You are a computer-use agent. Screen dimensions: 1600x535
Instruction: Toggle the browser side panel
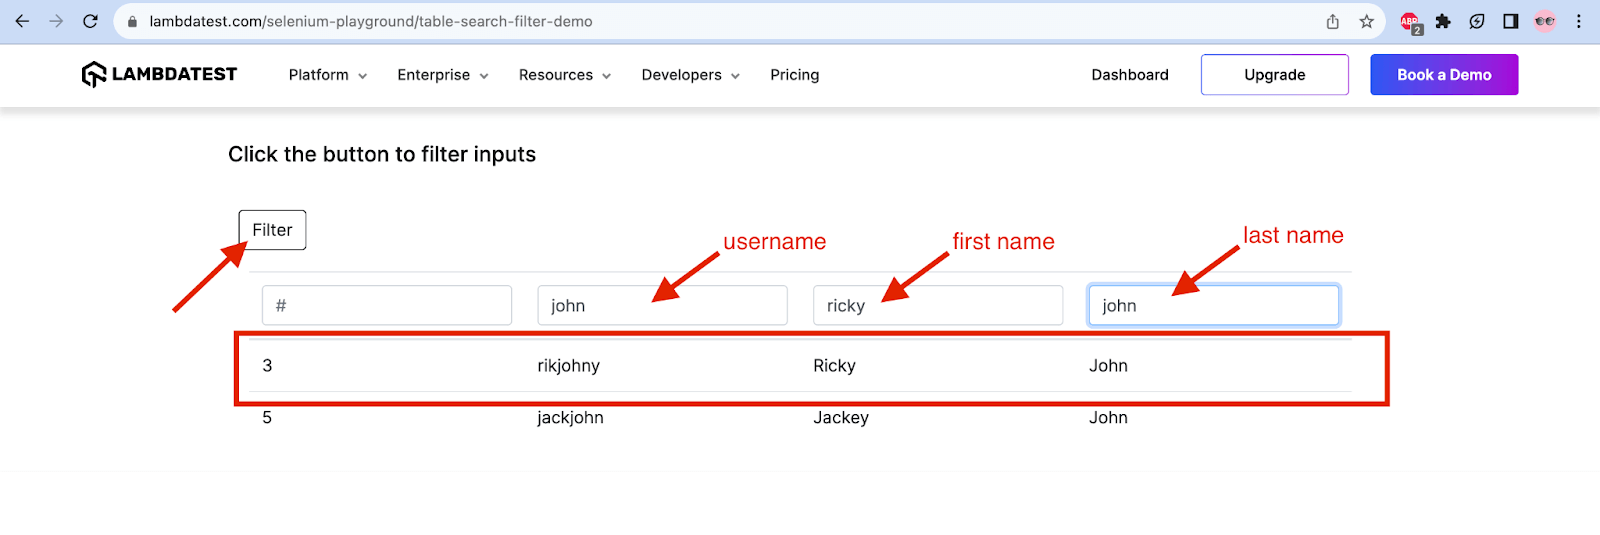pyautogui.click(x=1511, y=21)
